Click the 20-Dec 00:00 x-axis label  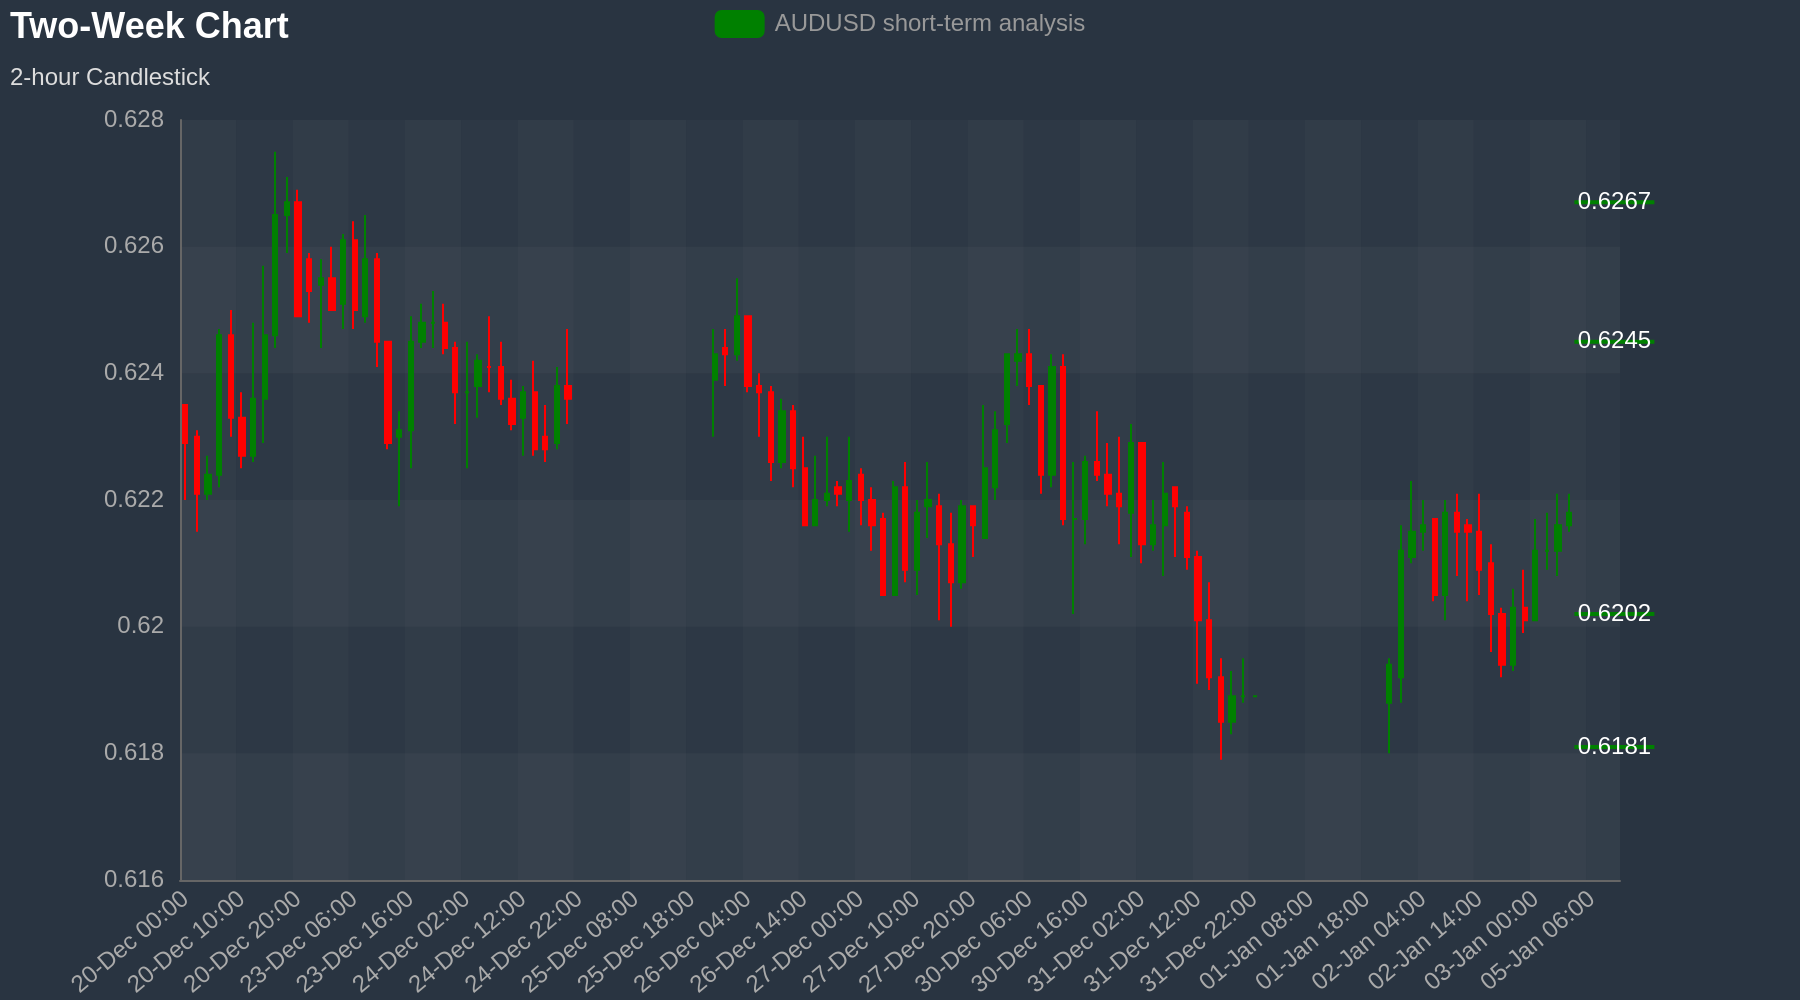tap(130, 942)
